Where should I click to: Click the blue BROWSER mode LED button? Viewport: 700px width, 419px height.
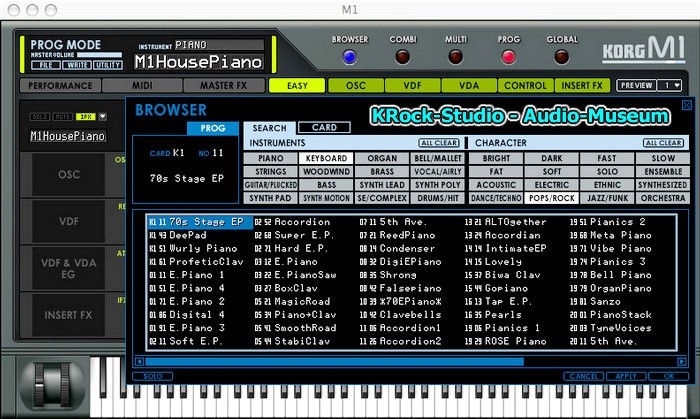pos(349,57)
